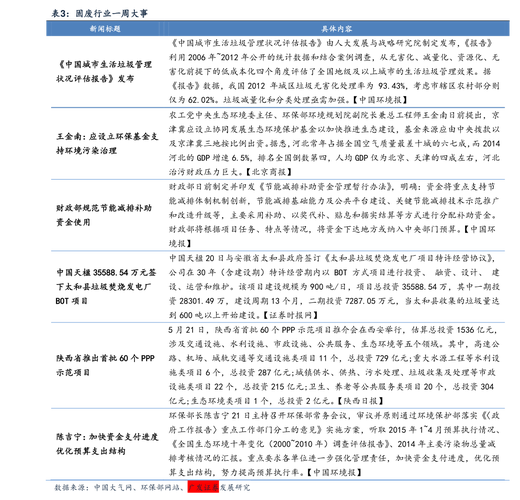The image size is (520, 500).
Task: Click the content paragraph mentioning 93.43%
Action: coord(334,71)
